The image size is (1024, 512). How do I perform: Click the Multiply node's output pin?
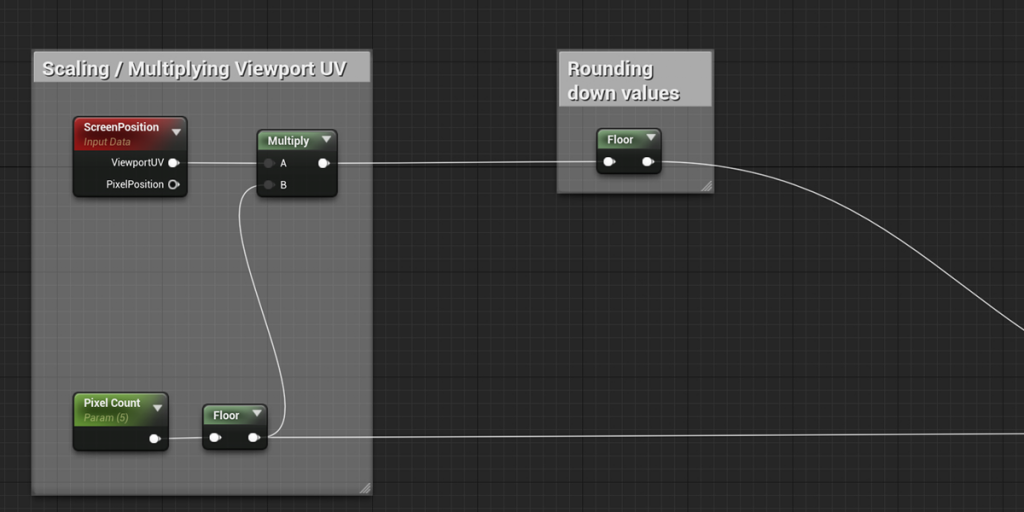pyautogui.click(x=323, y=163)
